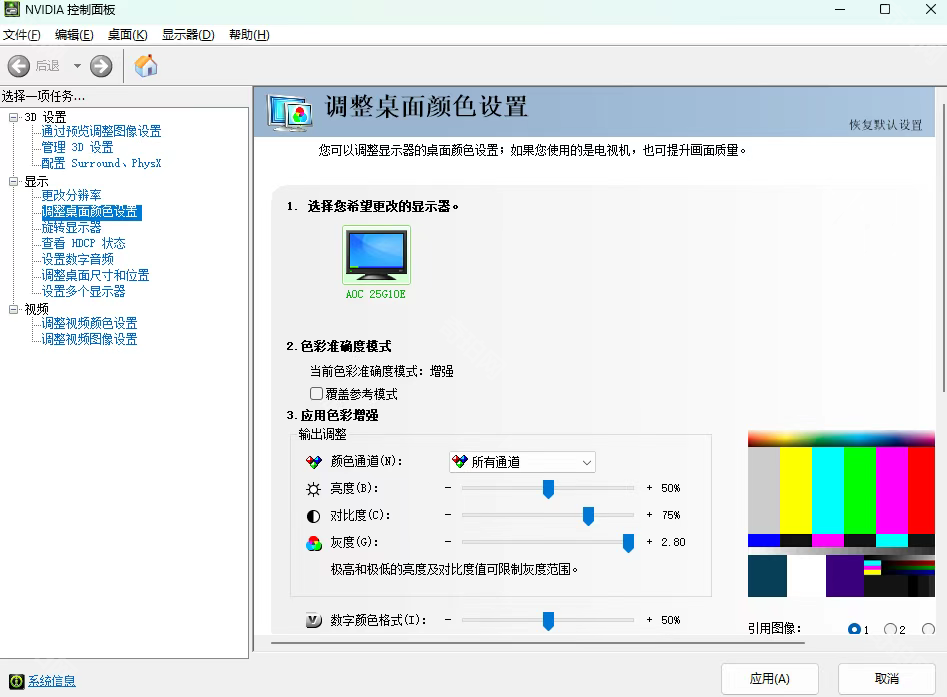Click the 取消 button
This screenshot has height=697, width=947.
(x=887, y=679)
